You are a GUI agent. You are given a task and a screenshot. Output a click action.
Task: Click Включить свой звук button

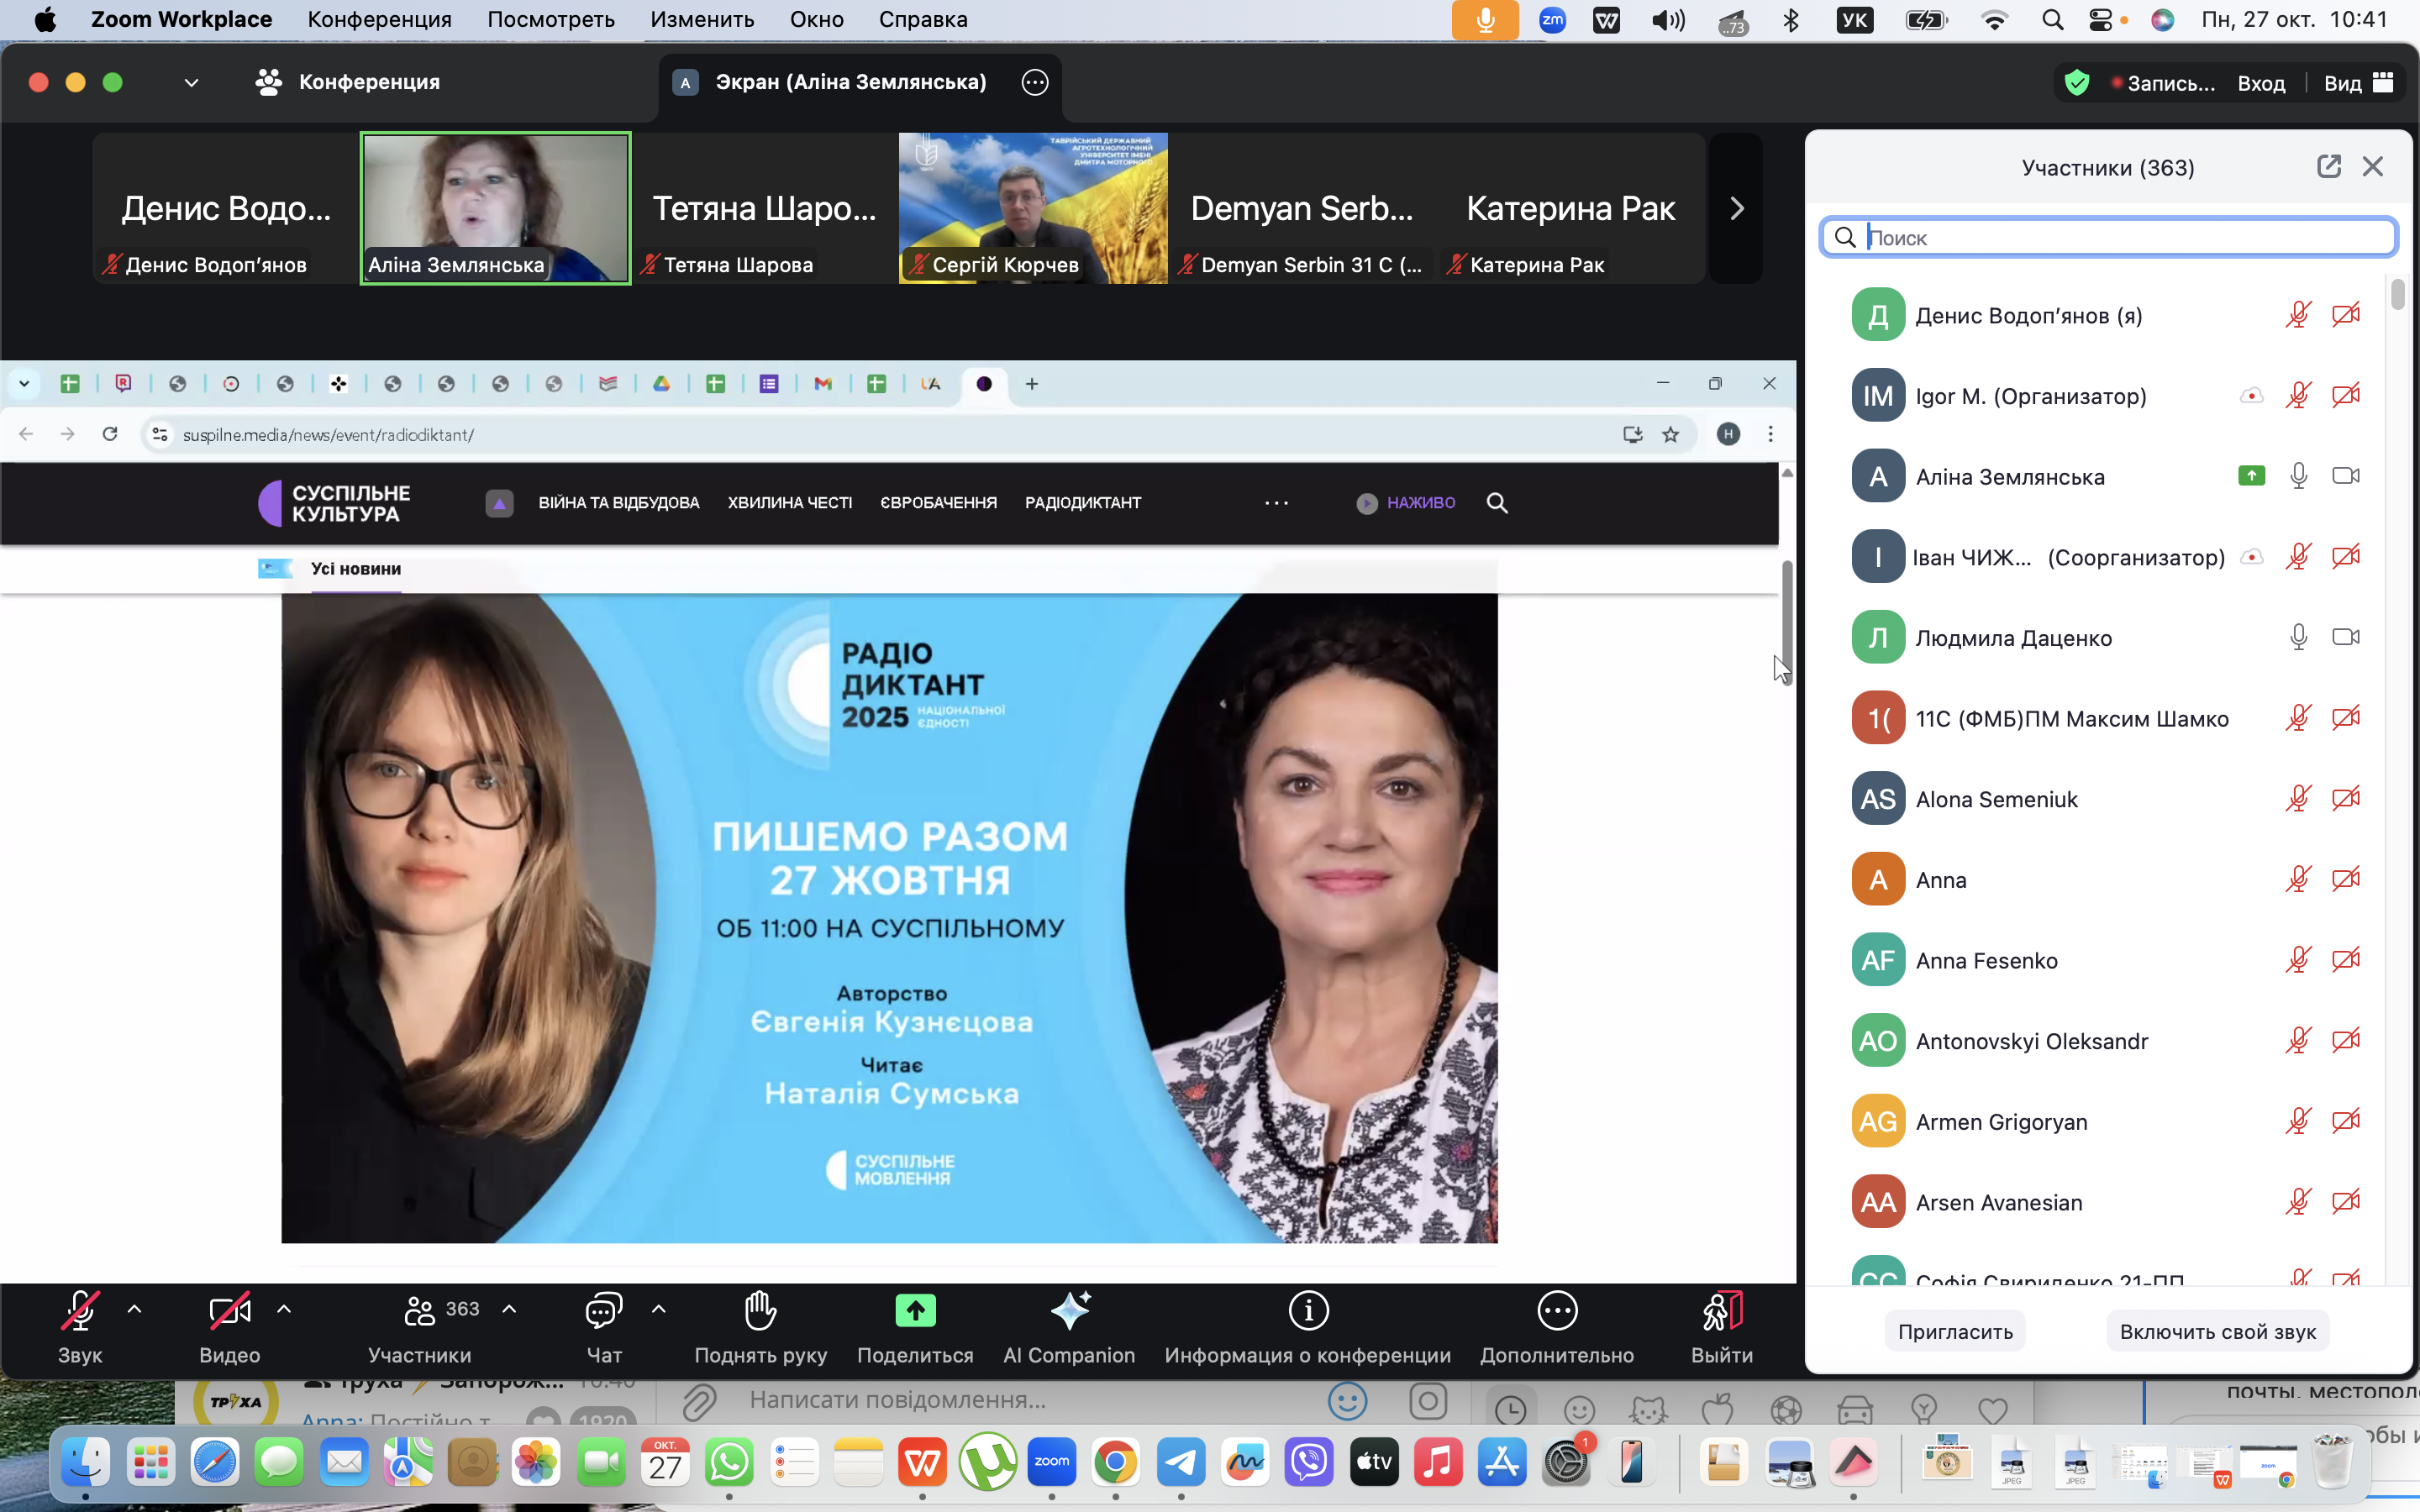[x=2217, y=1331]
